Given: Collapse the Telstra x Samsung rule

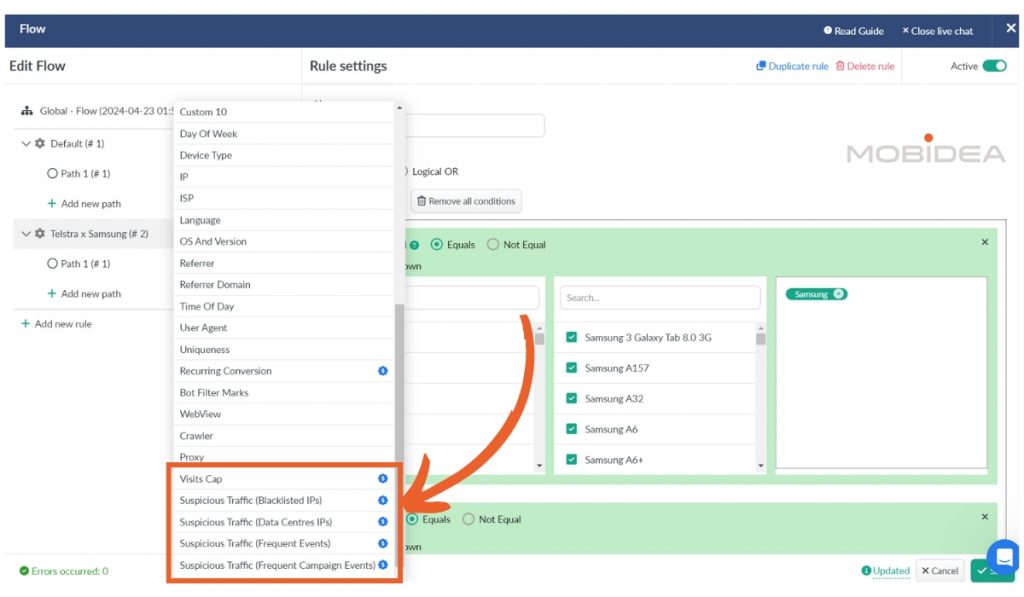Looking at the screenshot, I should pyautogui.click(x=26, y=234).
